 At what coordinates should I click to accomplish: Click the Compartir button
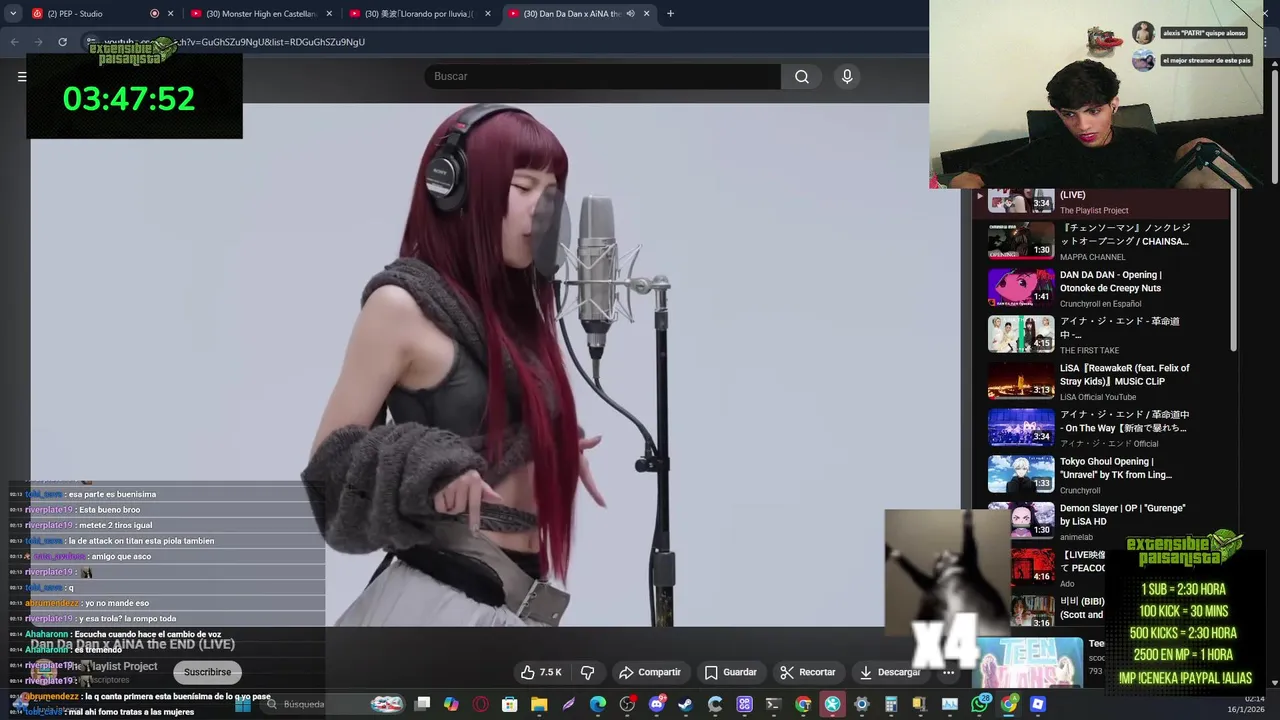[650, 672]
